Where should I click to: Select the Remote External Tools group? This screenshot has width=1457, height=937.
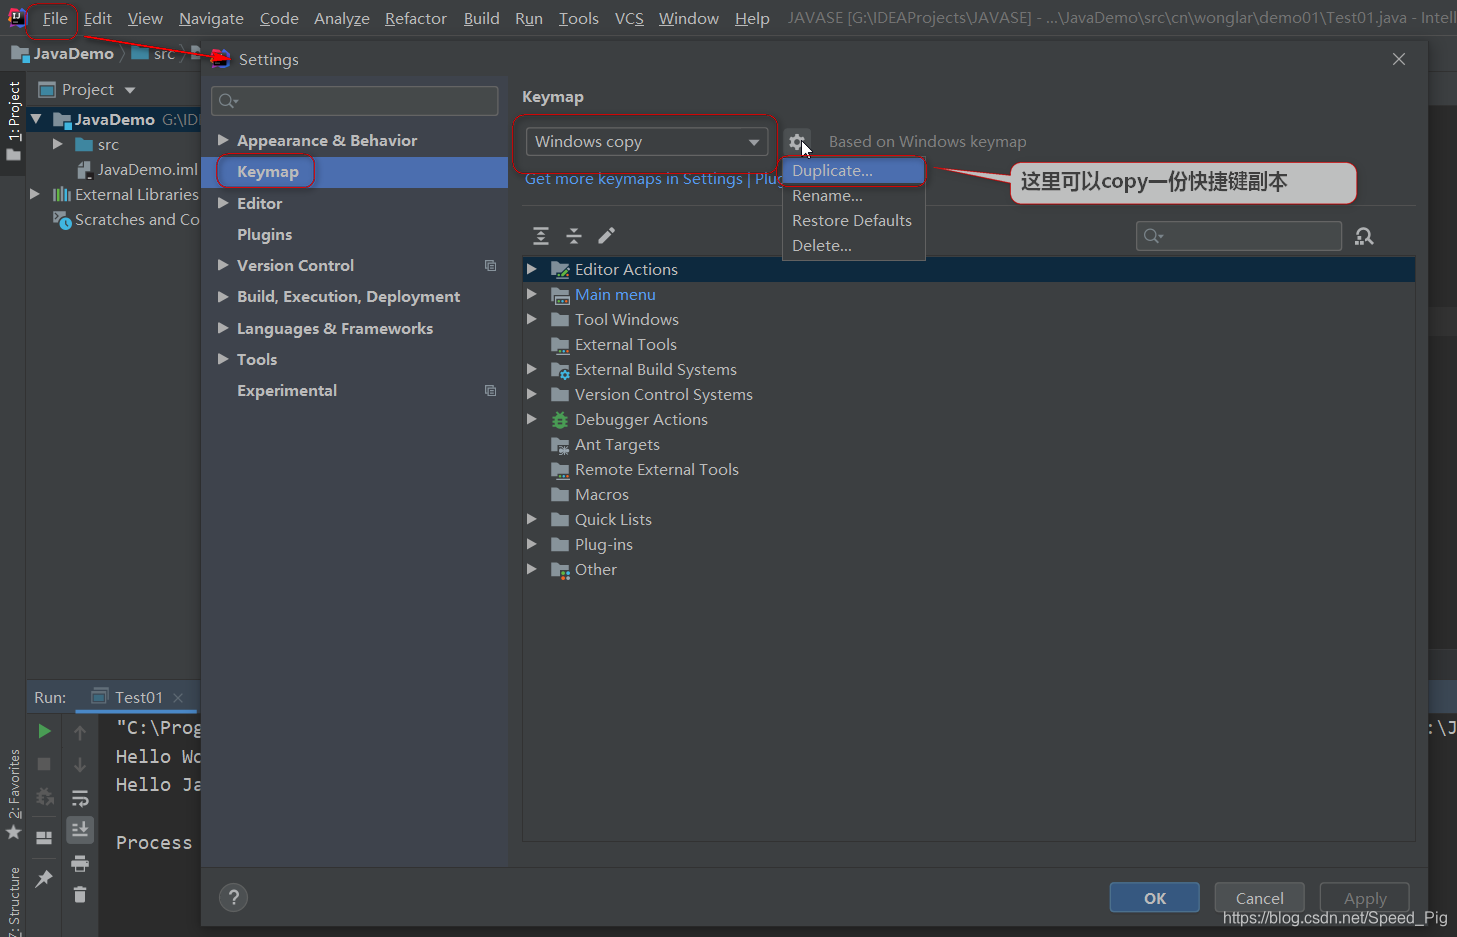point(657,469)
